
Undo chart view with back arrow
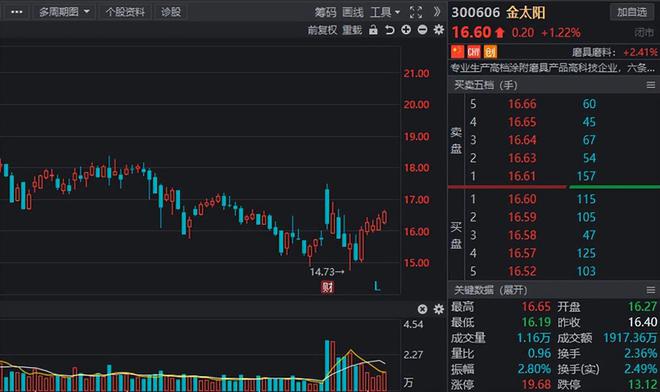tap(390, 30)
